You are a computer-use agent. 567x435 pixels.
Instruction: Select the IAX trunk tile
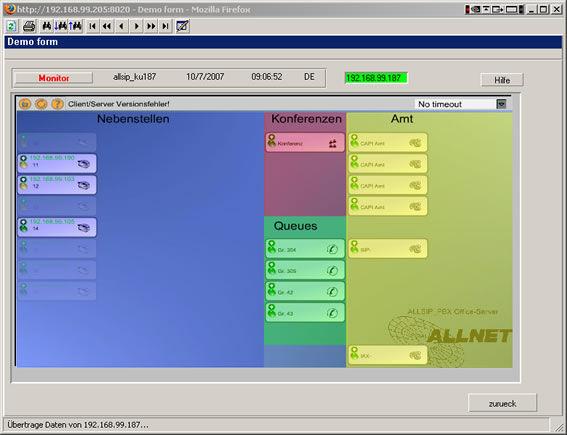[388, 354]
